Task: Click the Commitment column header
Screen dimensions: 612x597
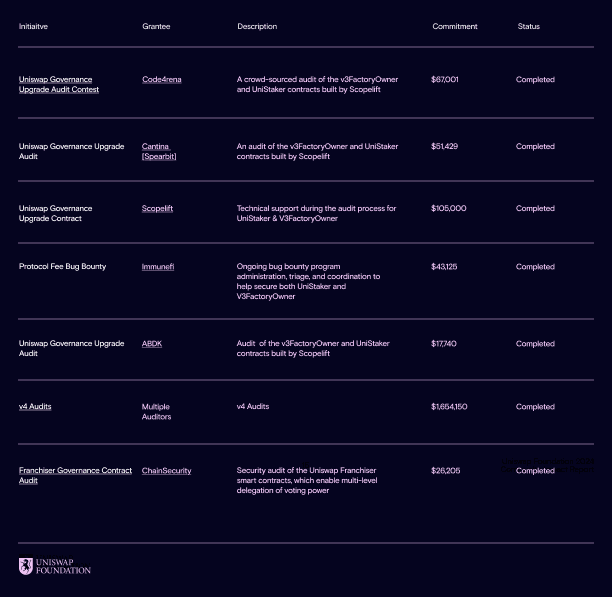Action: pos(454,26)
